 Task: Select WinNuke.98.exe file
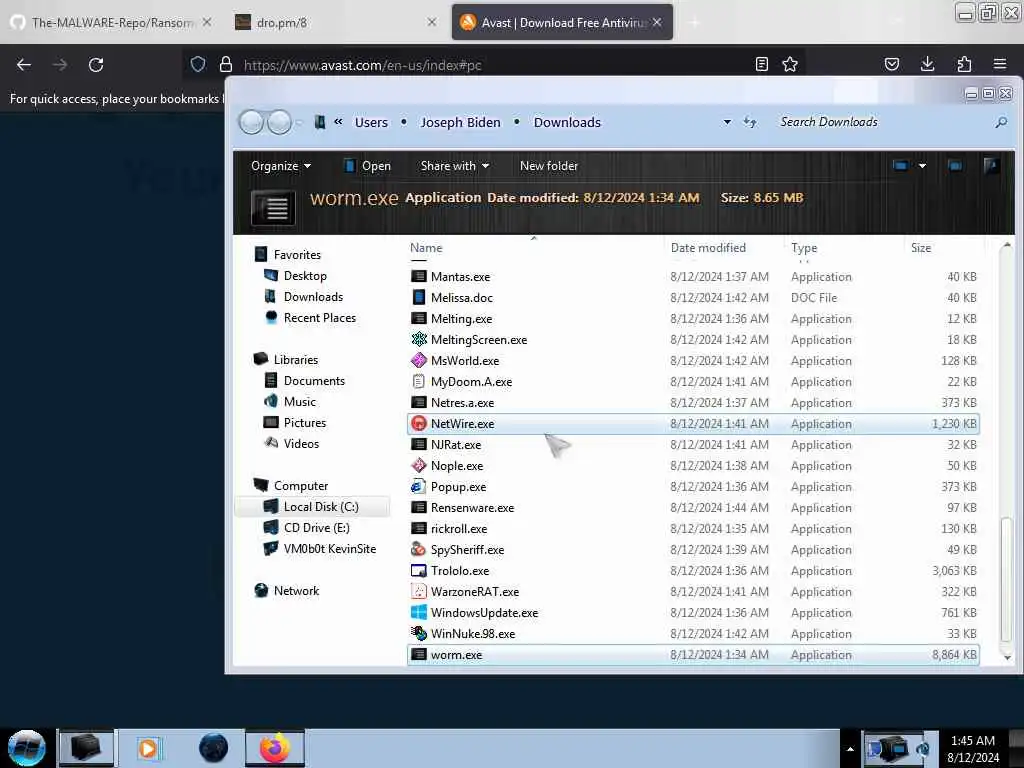[693, 633]
